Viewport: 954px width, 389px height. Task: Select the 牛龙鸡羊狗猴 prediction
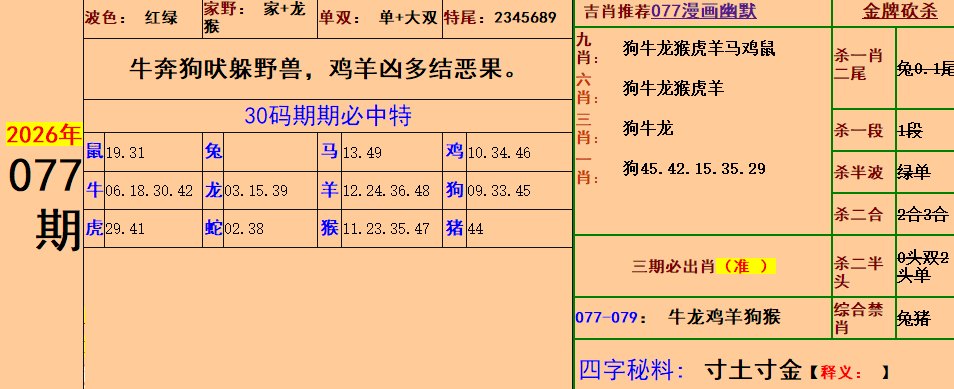[724, 317]
